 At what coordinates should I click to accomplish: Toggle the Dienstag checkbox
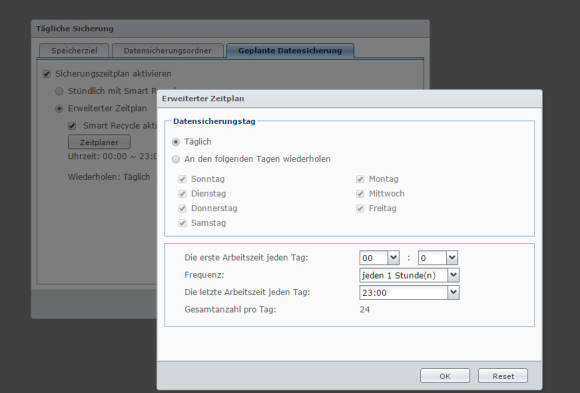[182, 194]
